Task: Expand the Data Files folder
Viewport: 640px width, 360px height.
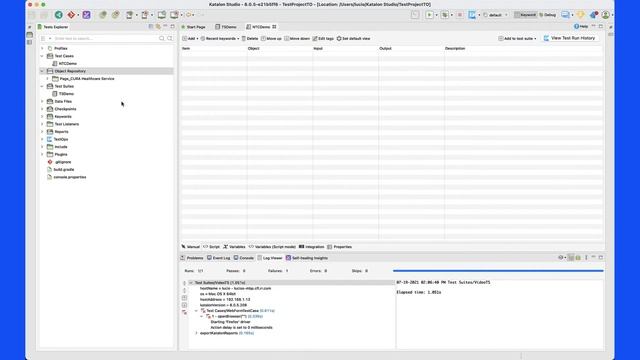Action: (x=42, y=101)
